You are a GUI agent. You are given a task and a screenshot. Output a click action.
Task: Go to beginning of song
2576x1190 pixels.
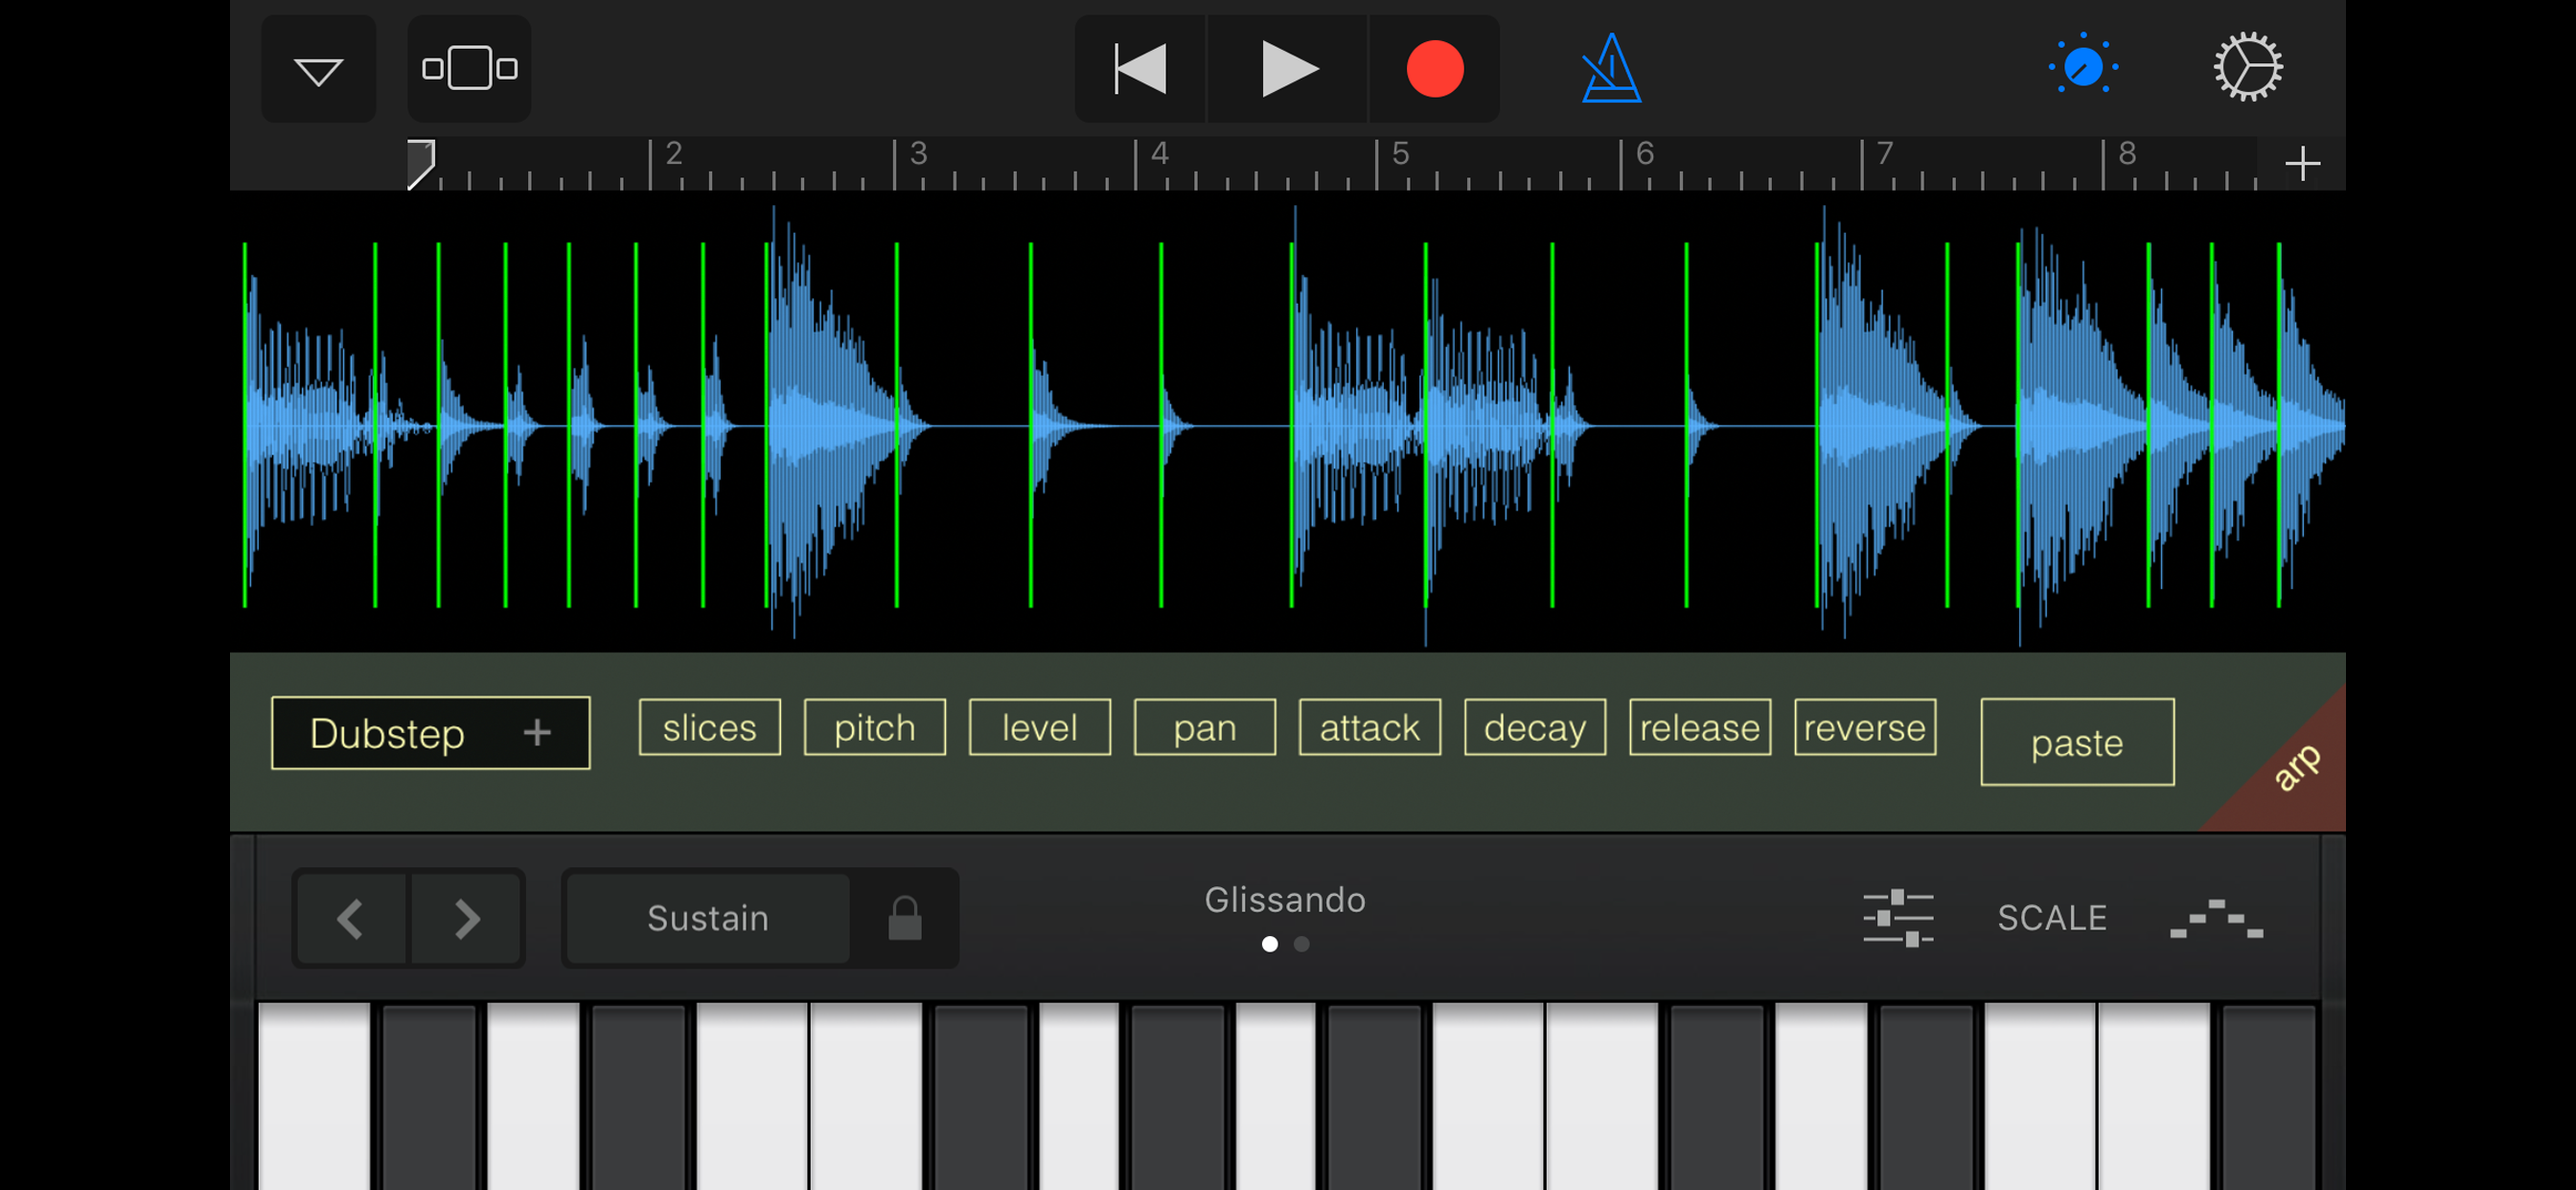click(1141, 68)
